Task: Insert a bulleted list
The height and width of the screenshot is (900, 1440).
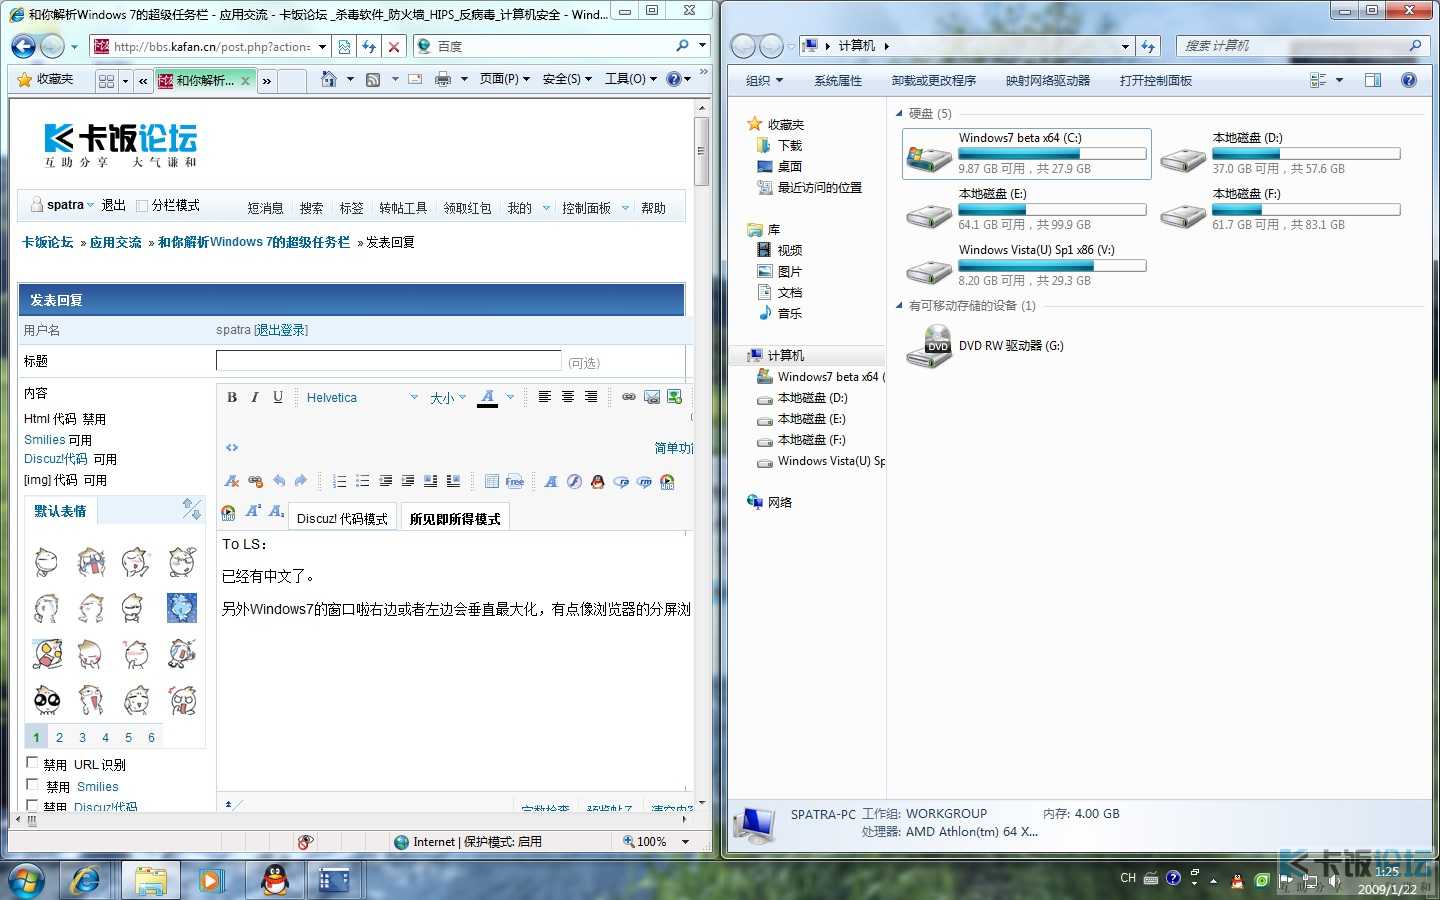Action: [362, 481]
